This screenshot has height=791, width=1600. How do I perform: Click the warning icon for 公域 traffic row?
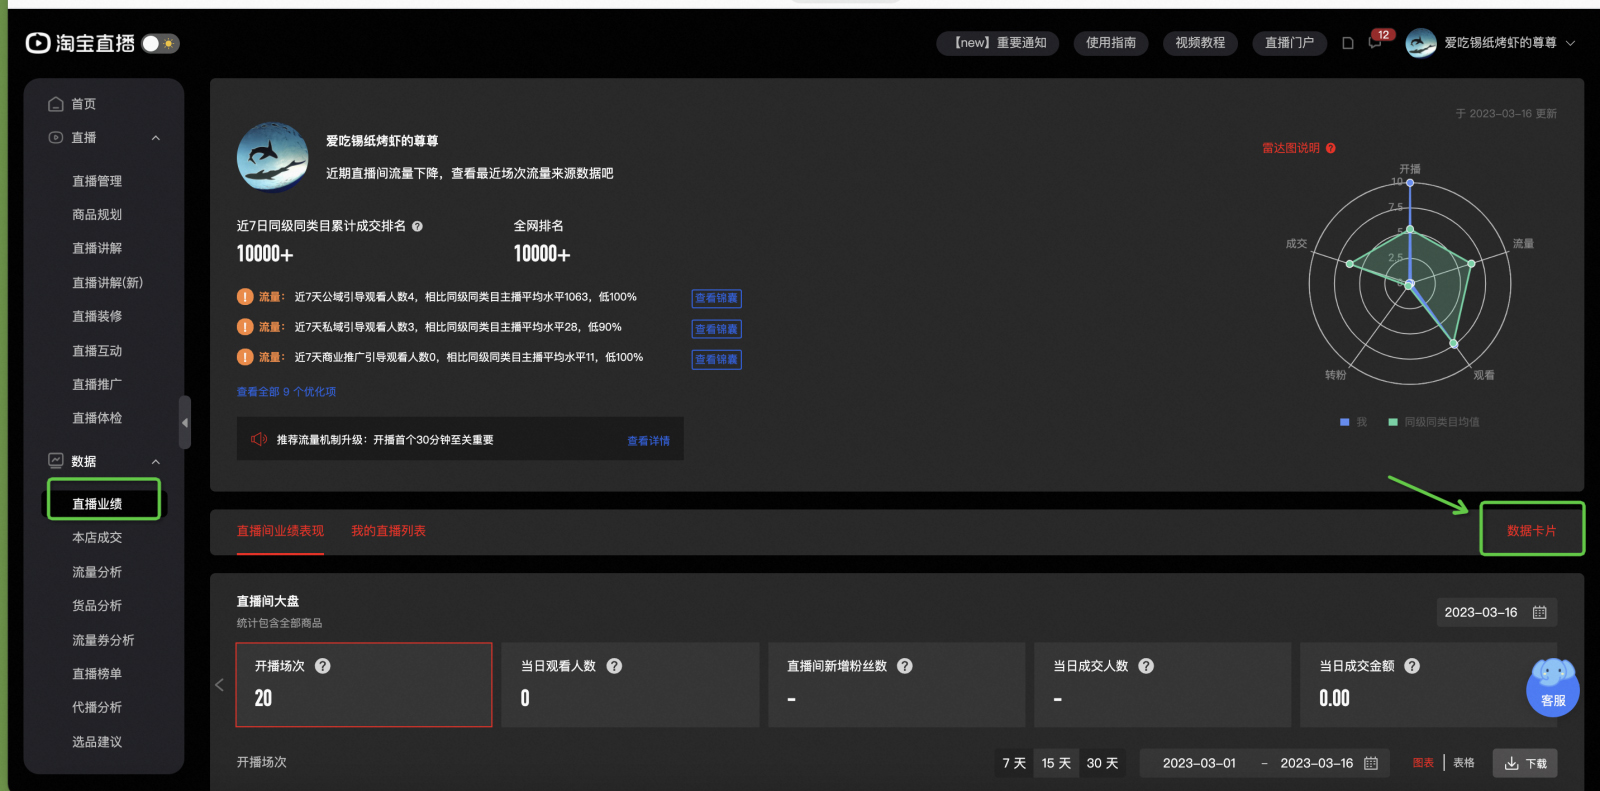pos(245,297)
